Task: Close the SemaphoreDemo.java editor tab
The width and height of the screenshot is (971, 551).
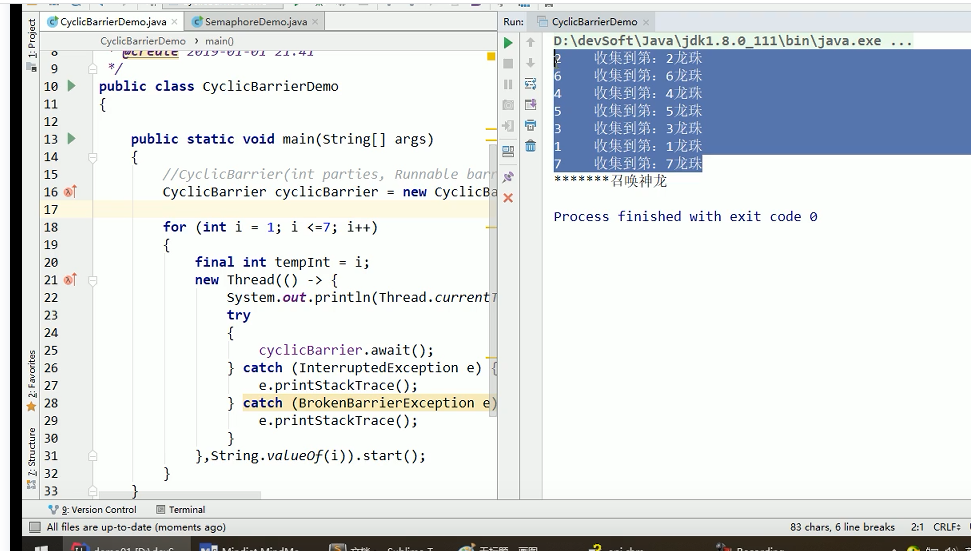Action: click(x=315, y=22)
